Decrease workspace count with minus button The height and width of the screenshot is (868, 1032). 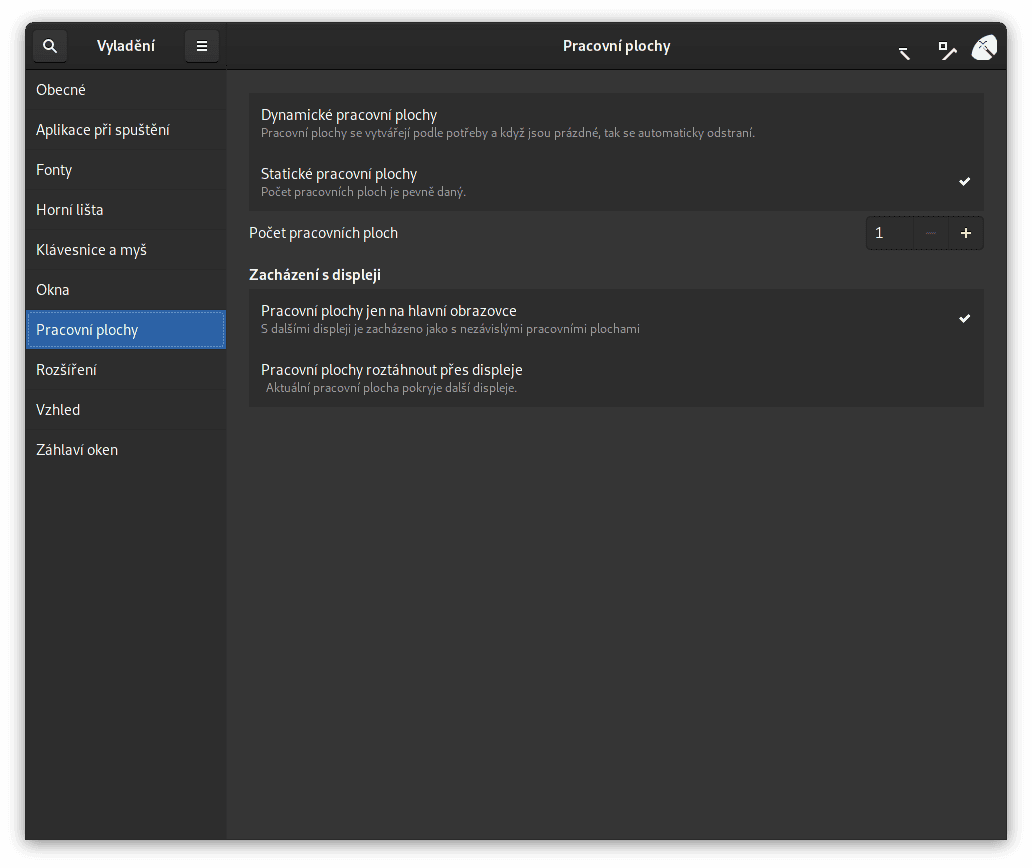tap(931, 233)
